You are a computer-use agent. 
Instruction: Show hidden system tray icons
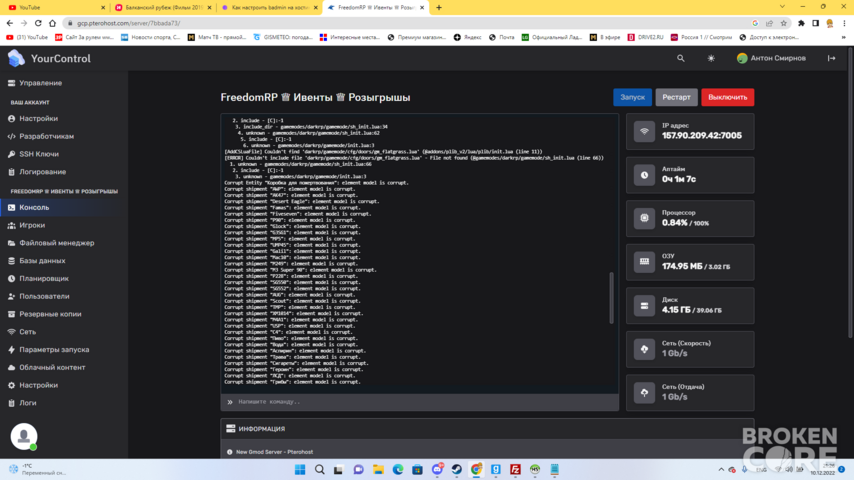click(721, 469)
